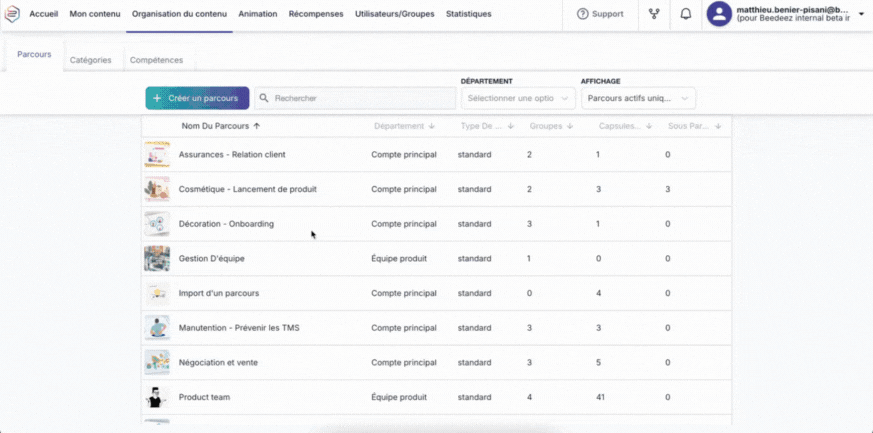Viewport: 873px width, 433px height.
Task: Open the Affichage display dropdown
Action: [x=638, y=98]
